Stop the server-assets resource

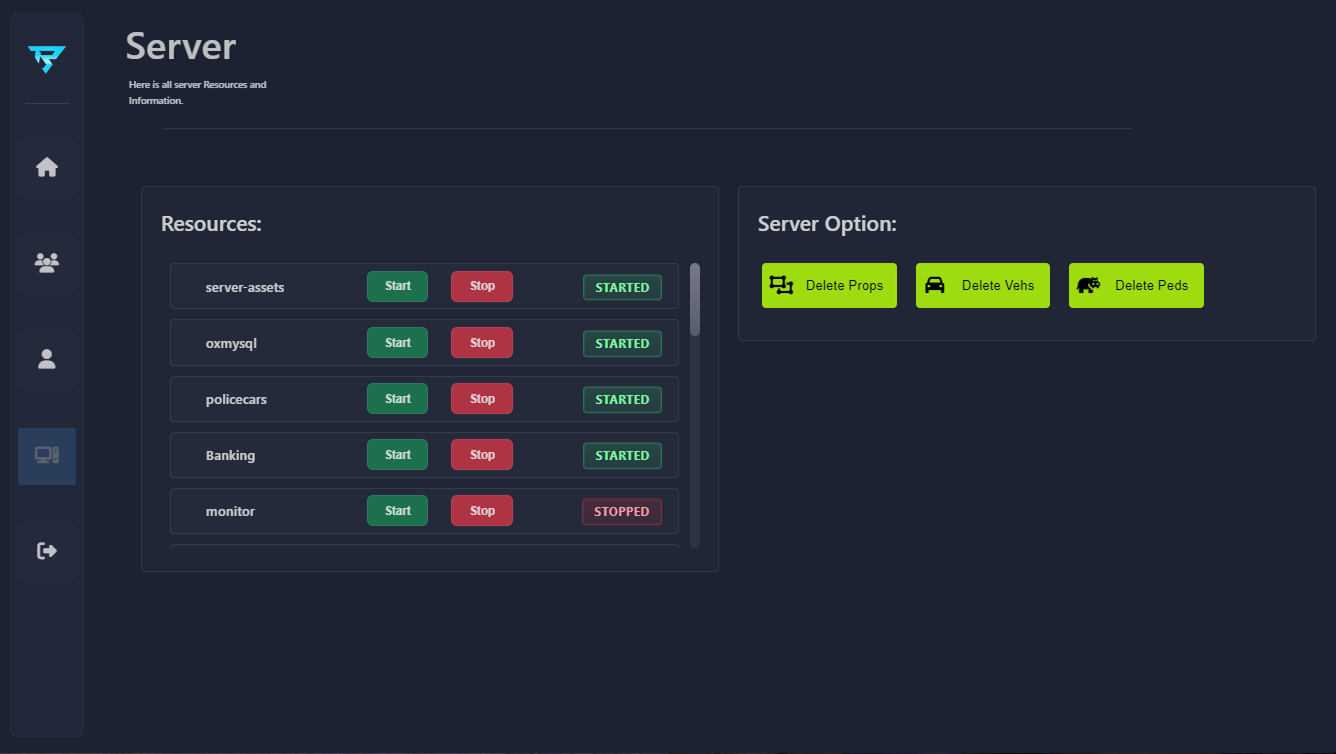482,286
